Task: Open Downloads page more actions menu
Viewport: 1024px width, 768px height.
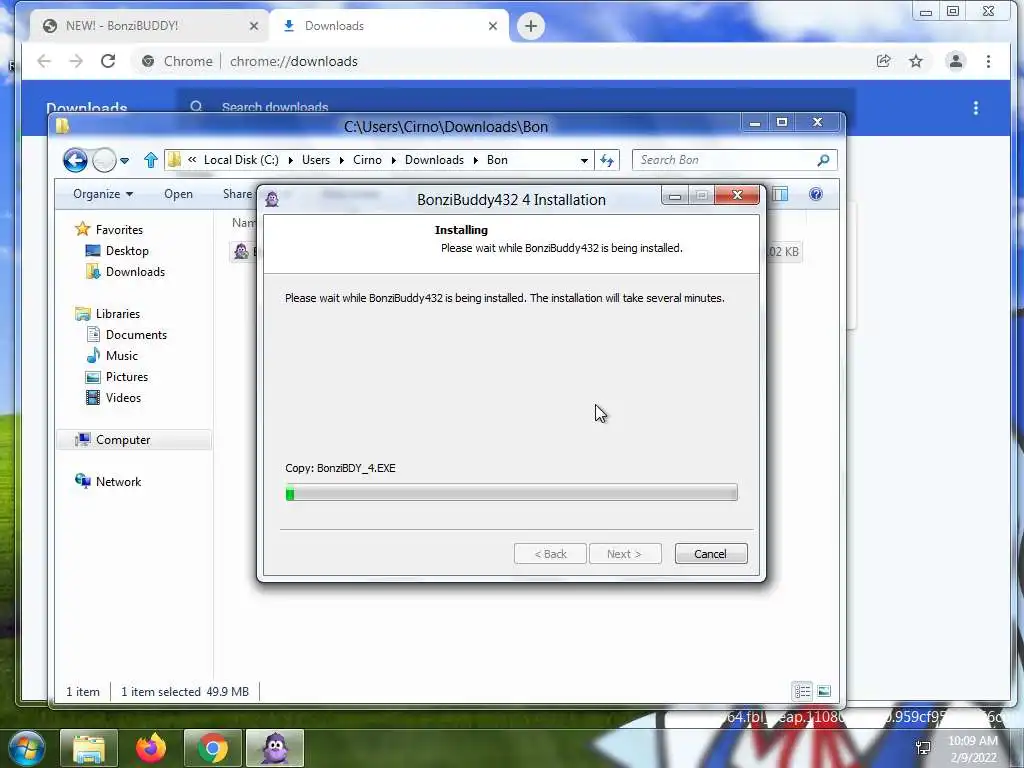Action: 976,108
